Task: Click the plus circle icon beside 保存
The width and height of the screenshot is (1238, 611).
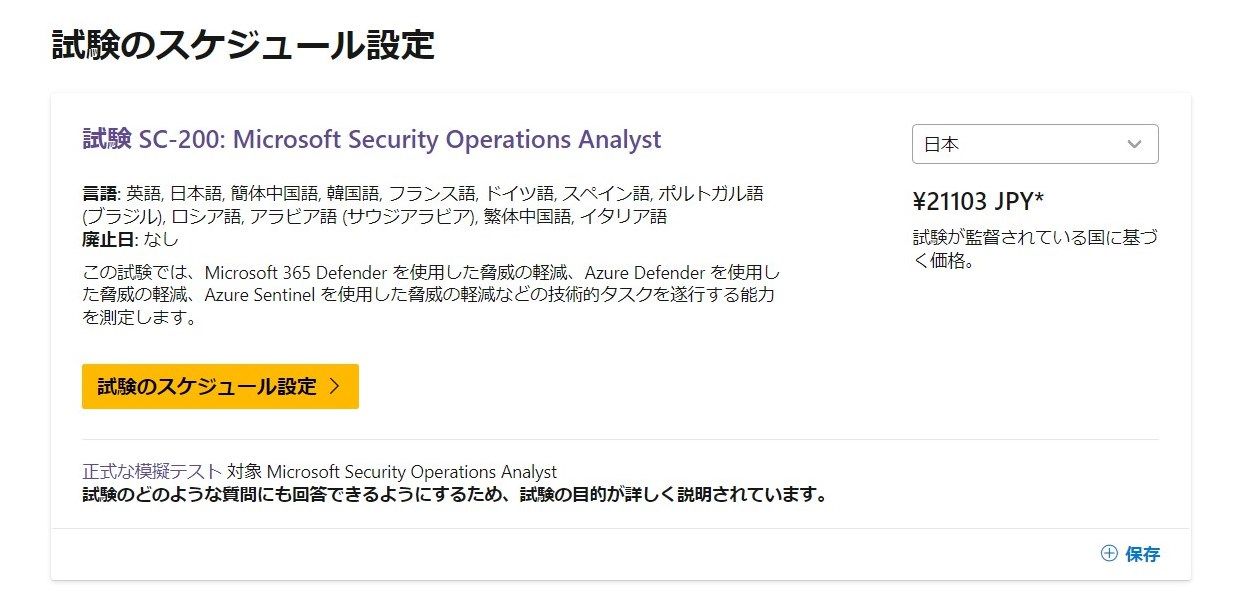Action: click(x=1108, y=554)
